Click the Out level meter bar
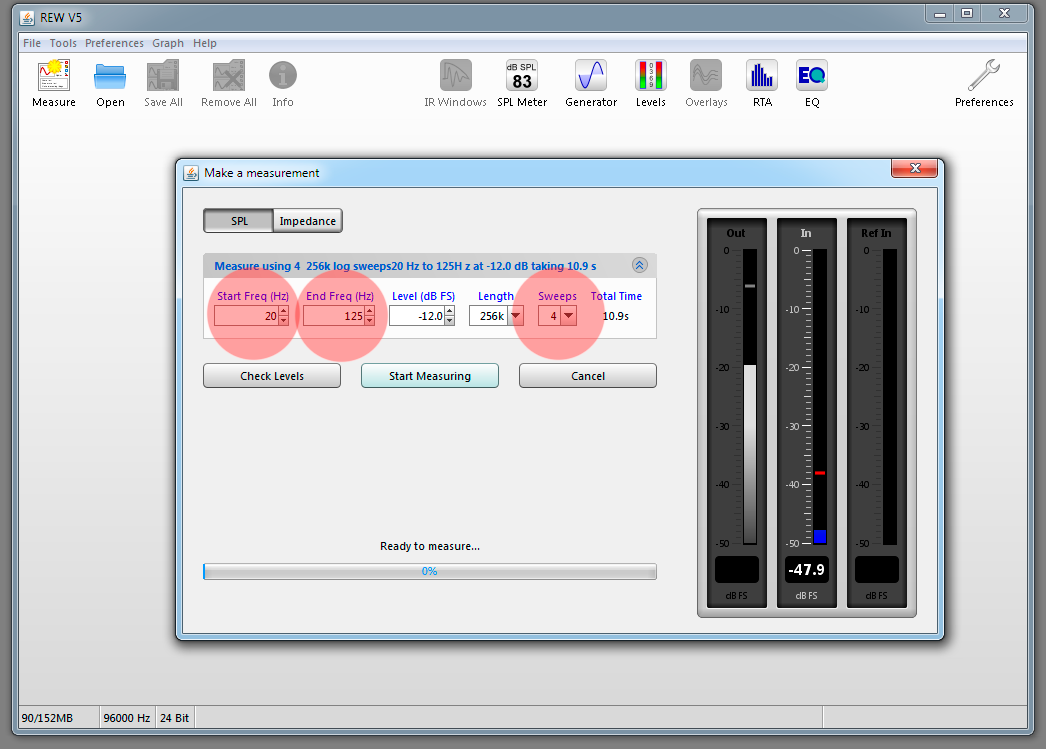The width and height of the screenshot is (1046, 749). (750, 397)
